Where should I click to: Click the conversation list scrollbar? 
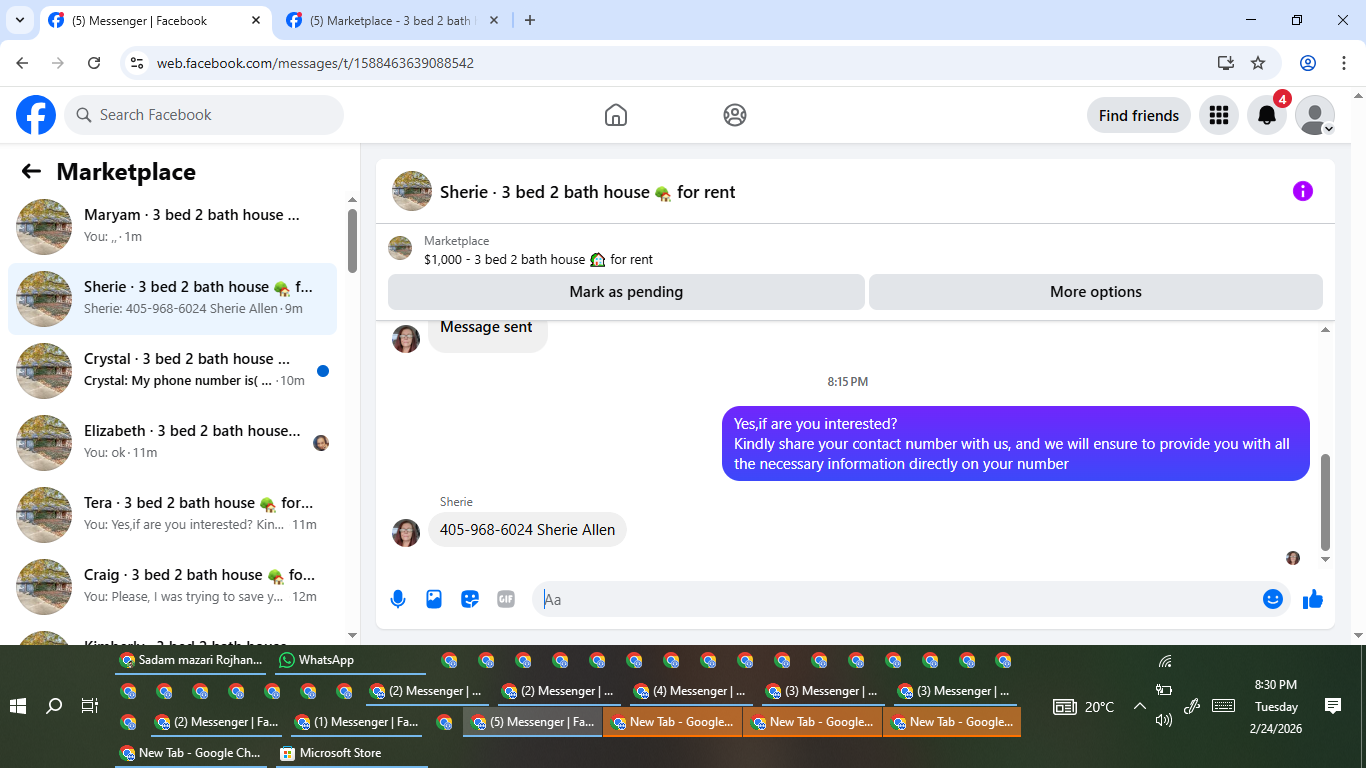click(x=352, y=240)
